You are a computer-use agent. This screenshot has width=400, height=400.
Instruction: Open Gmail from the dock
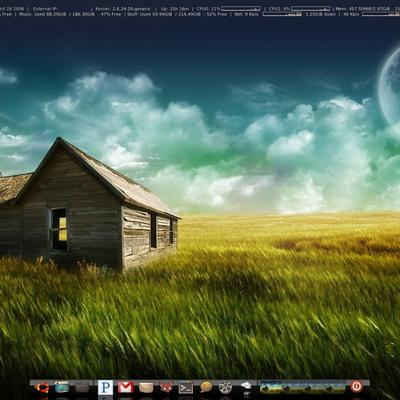pyautogui.click(x=126, y=387)
